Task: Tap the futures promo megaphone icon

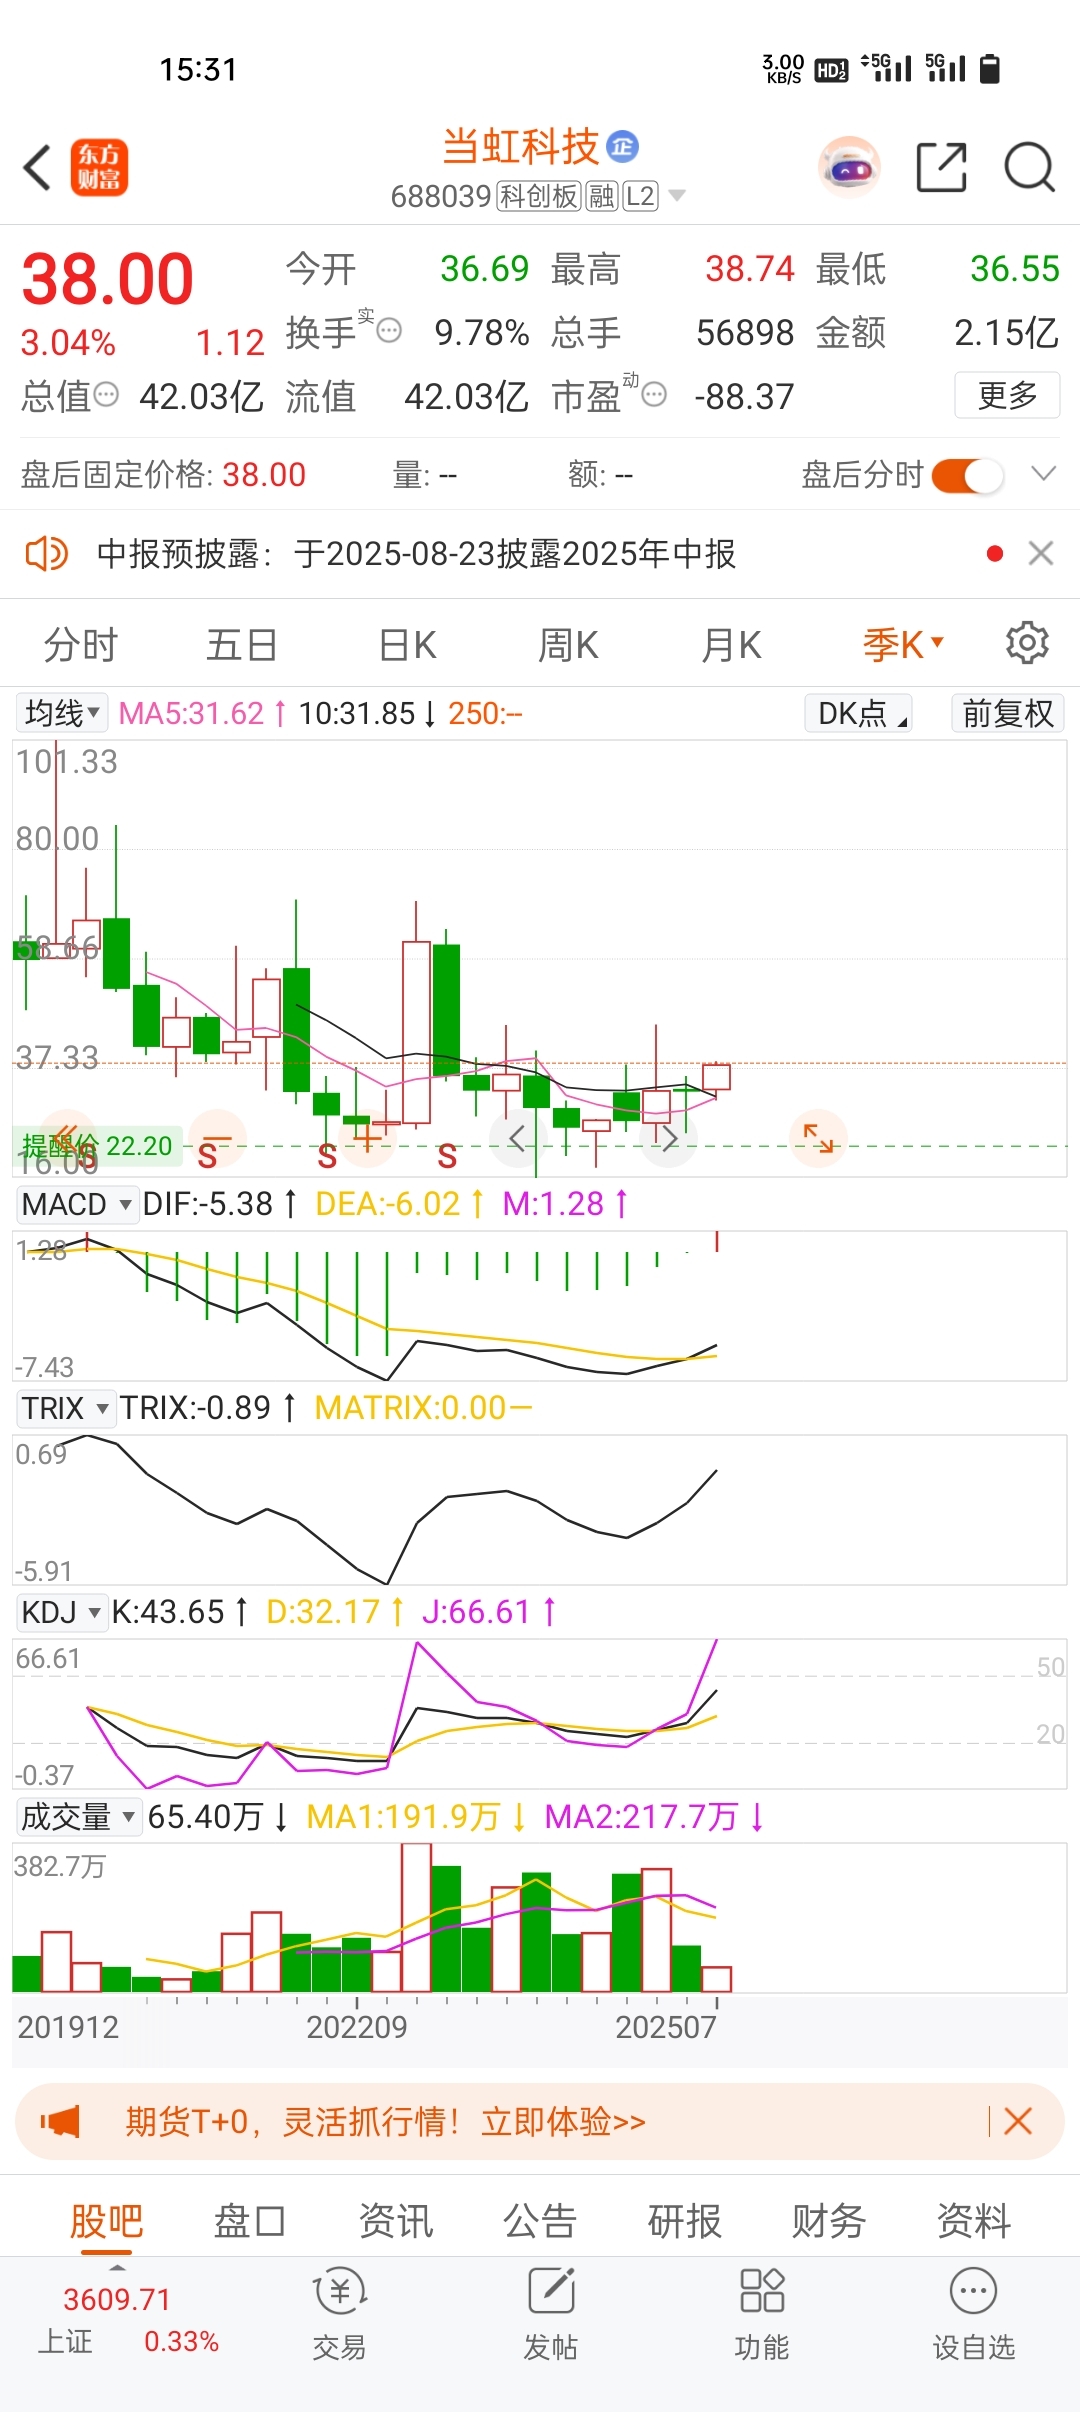Action: (x=60, y=2121)
